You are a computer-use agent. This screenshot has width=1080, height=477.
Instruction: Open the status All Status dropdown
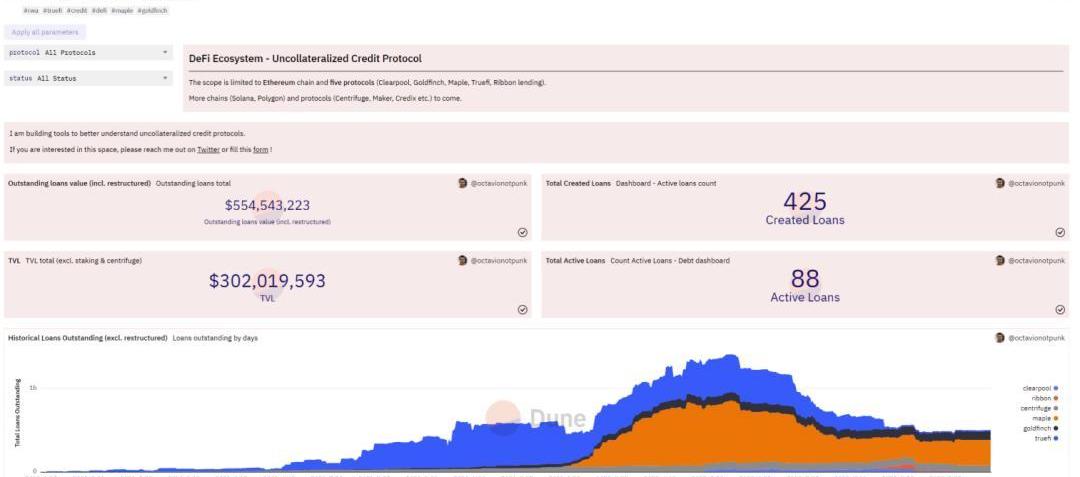click(90, 78)
